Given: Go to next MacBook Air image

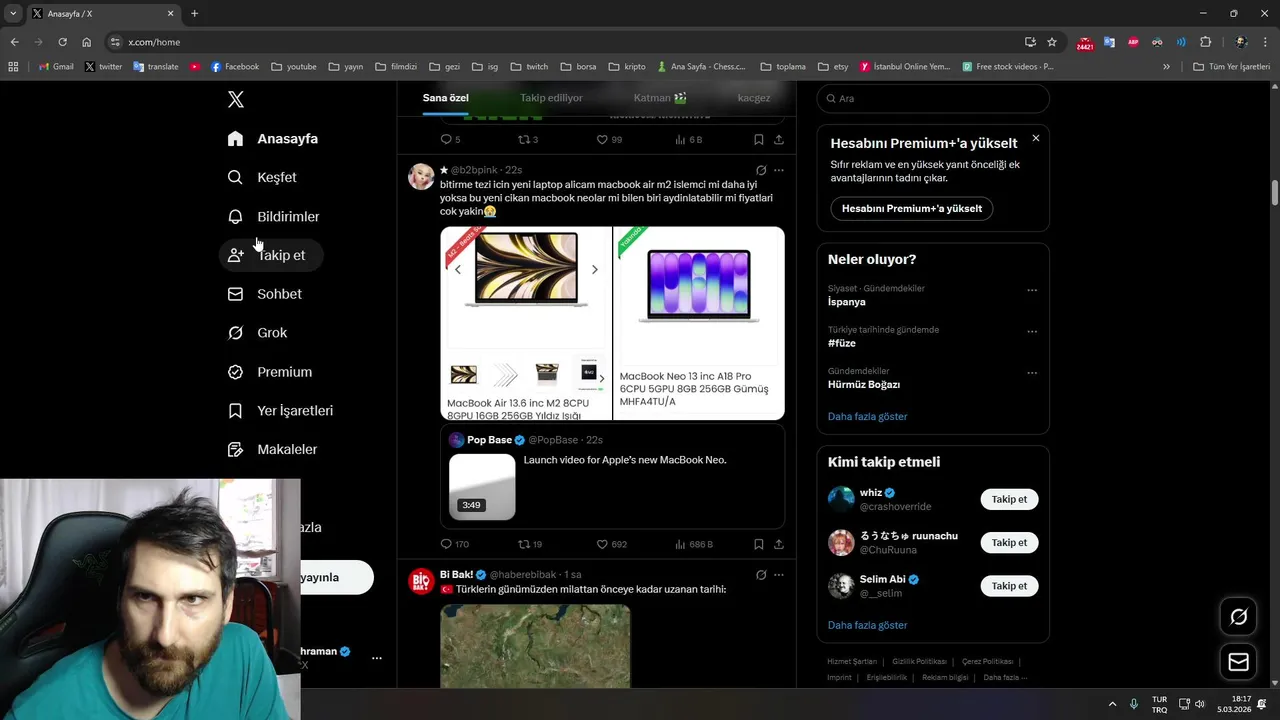Looking at the screenshot, I should click(x=594, y=269).
